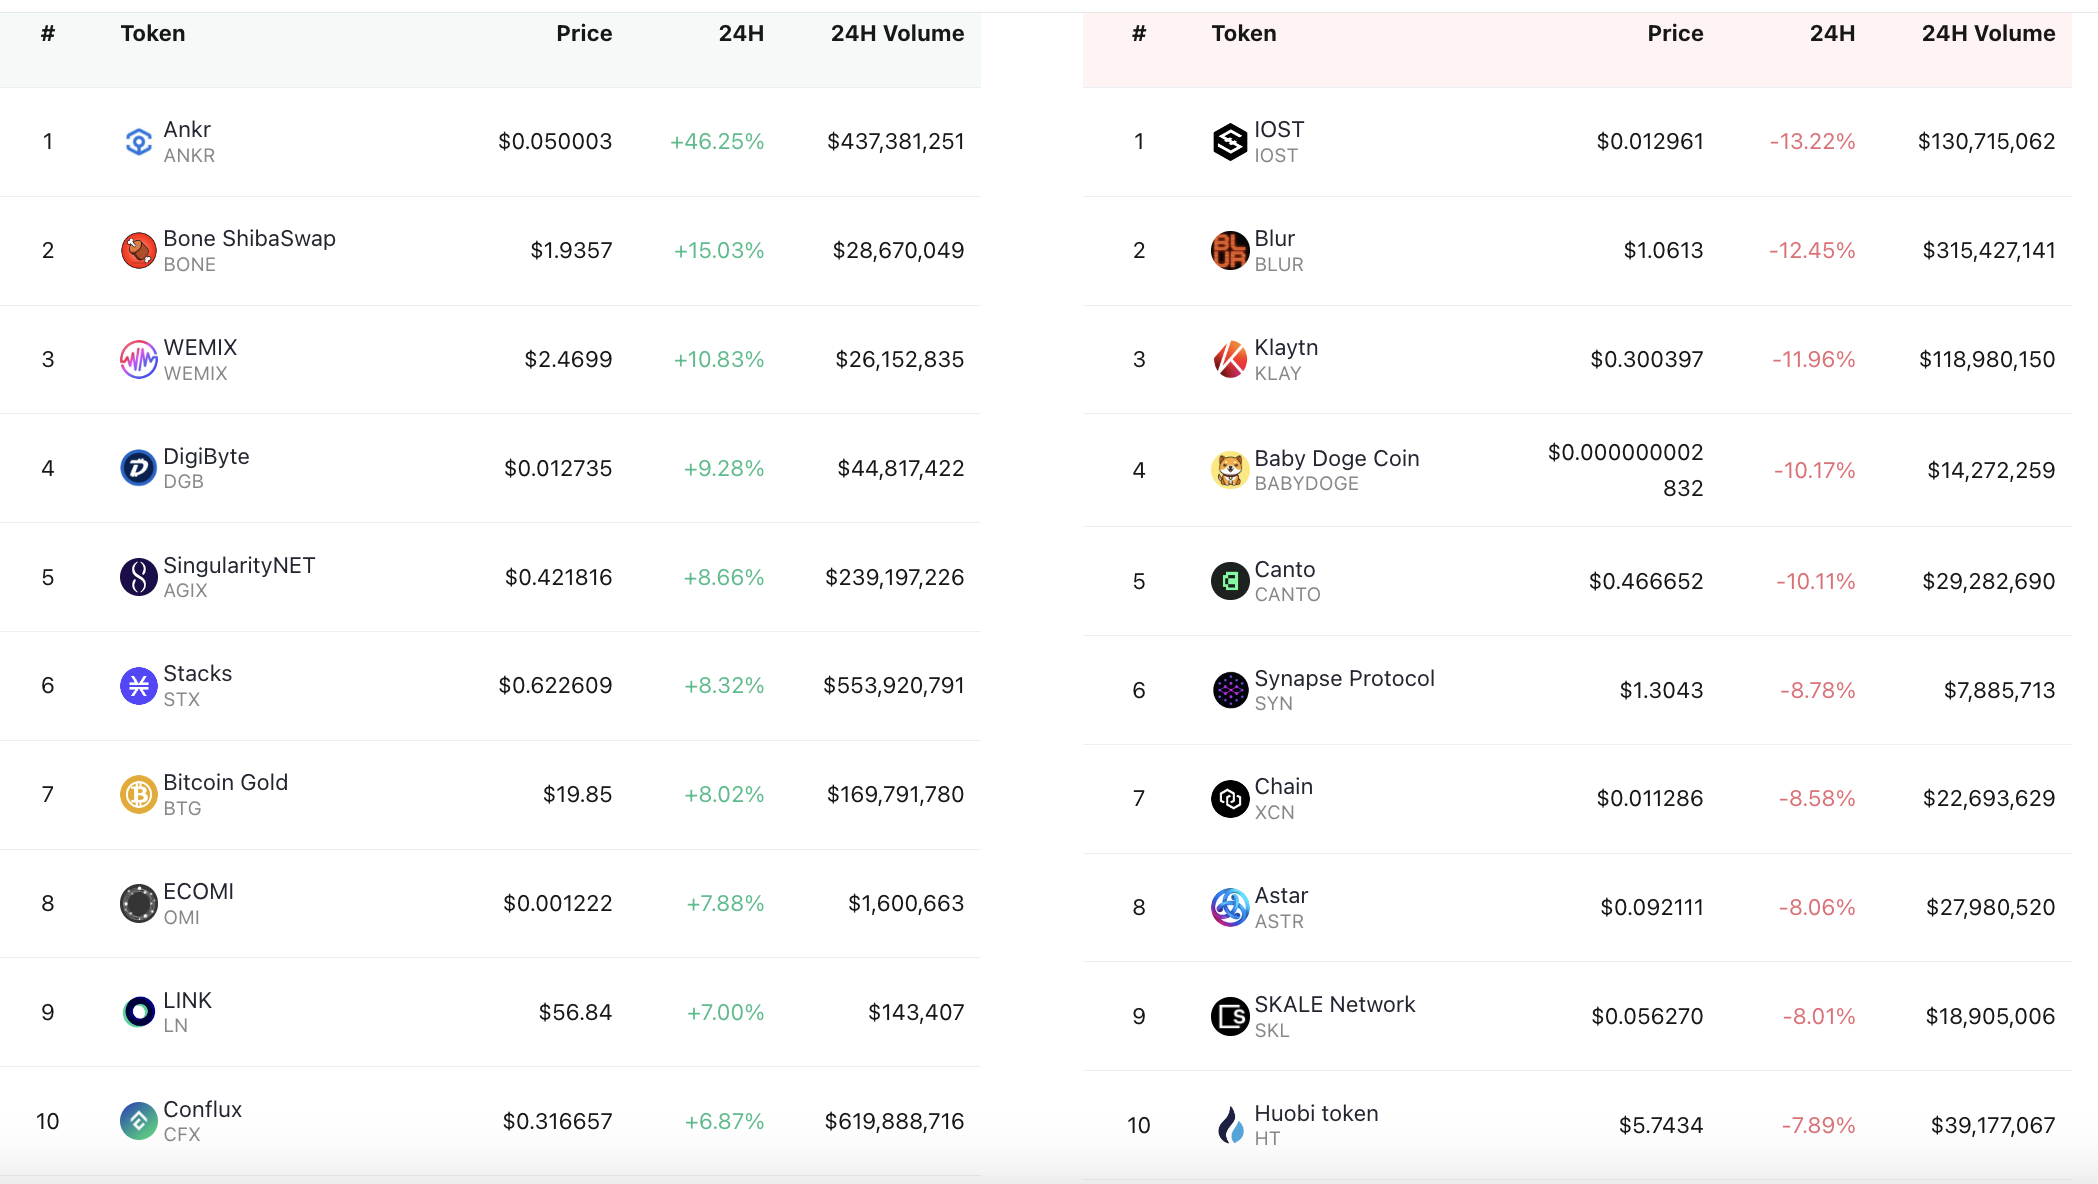Open the Bitcoin Gold coin icon

pyautogui.click(x=139, y=795)
